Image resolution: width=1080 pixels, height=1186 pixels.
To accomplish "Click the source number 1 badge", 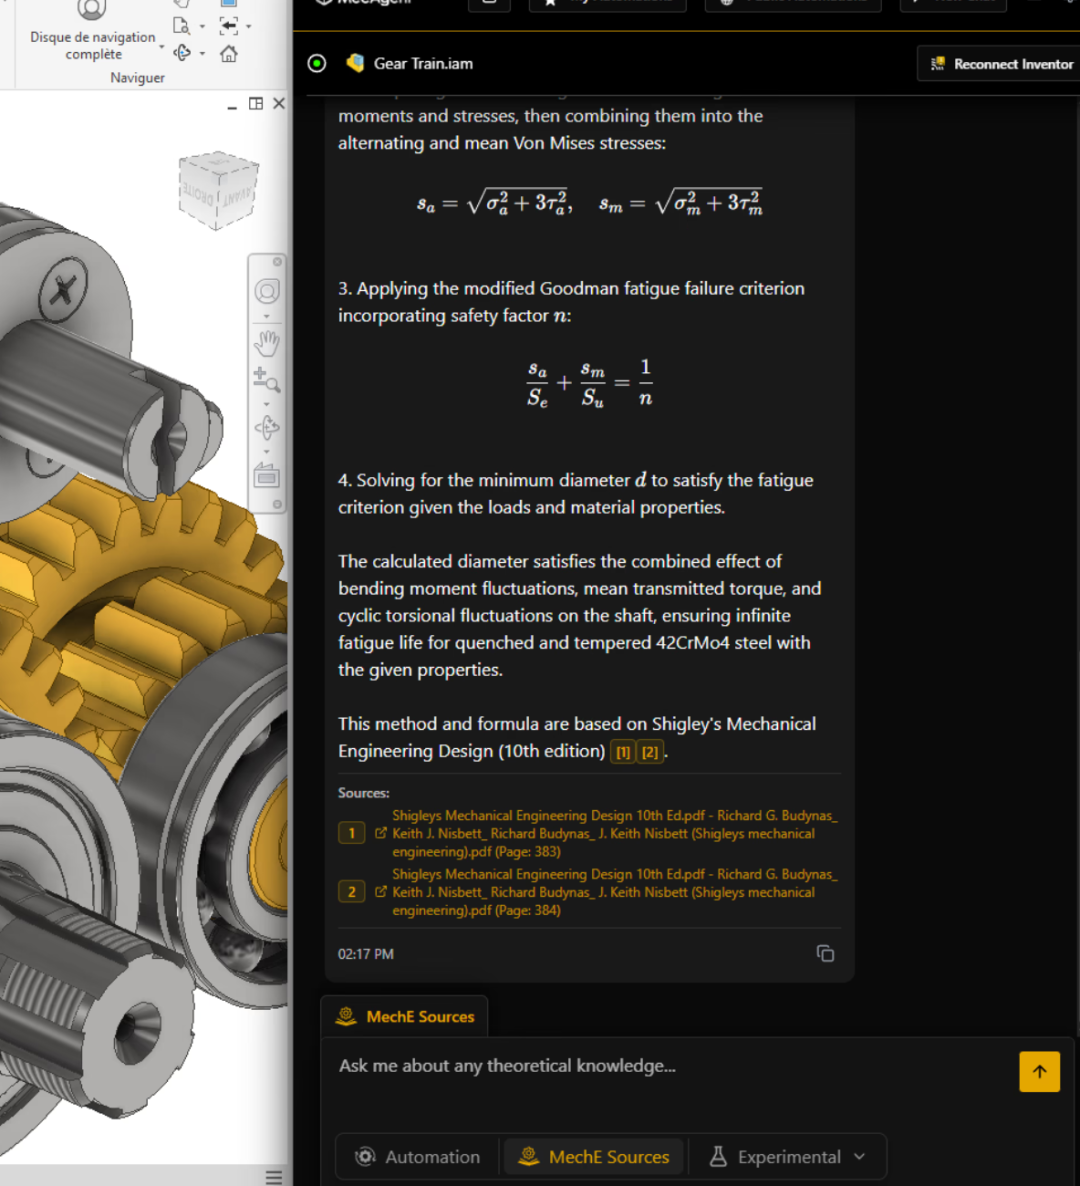I will tap(351, 833).
